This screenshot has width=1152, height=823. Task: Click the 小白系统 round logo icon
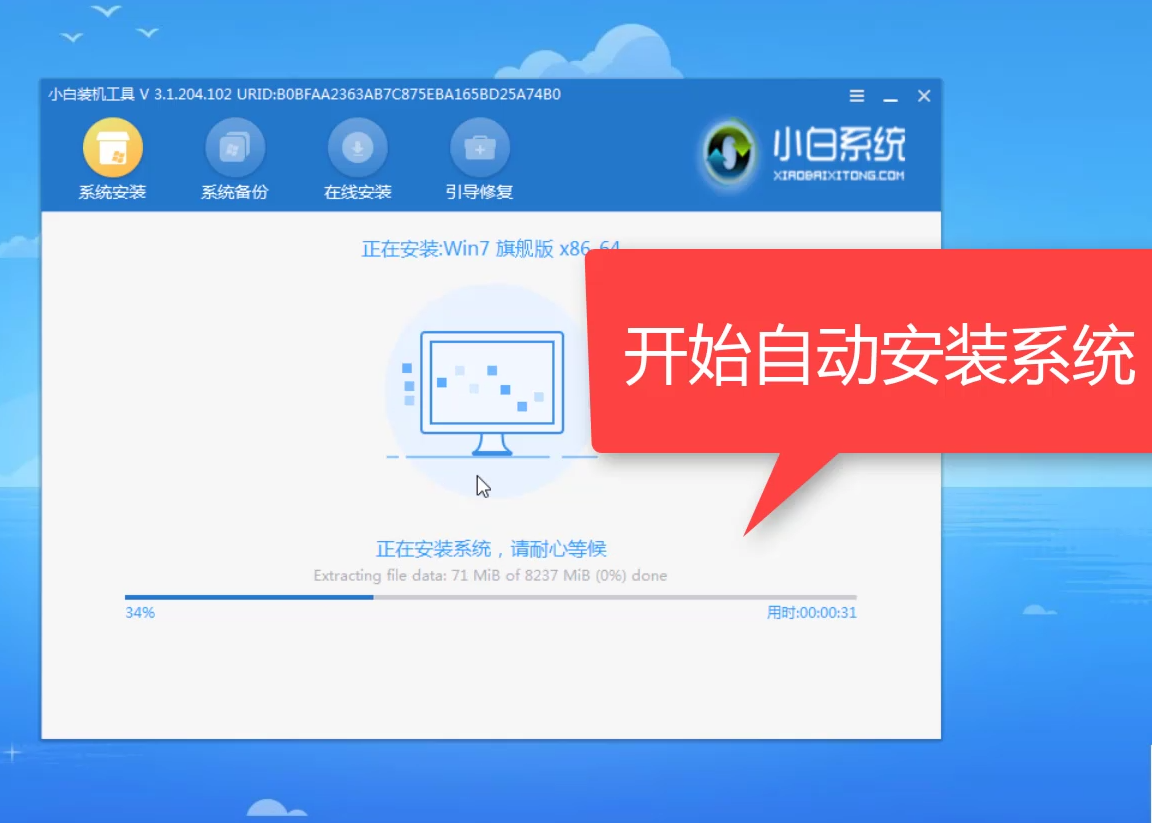pyautogui.click(x=727, y=154)
